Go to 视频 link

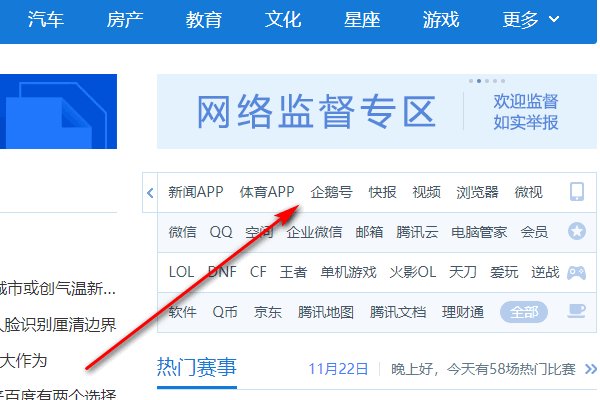(426, 192)
